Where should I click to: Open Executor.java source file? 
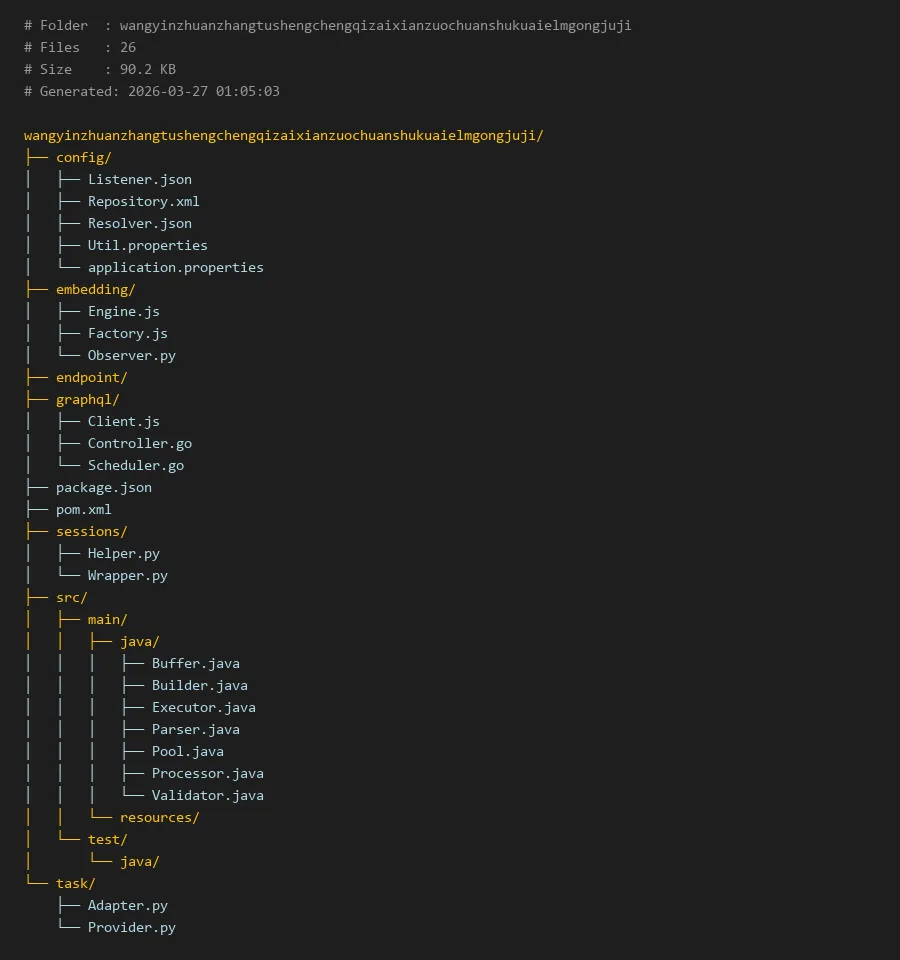203,707
